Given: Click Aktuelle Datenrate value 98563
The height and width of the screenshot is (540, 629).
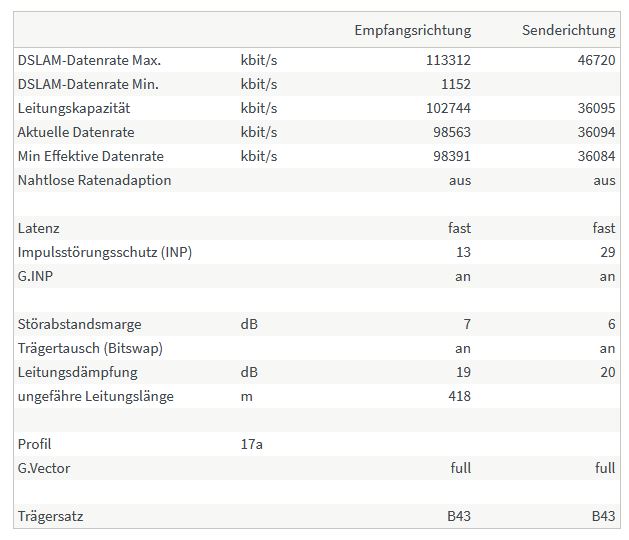Looking at the screenshot, I should tap(452, 132).
